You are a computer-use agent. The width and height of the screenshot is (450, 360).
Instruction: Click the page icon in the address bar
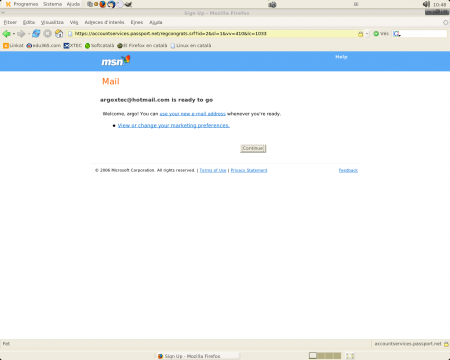tap(70, 34)
